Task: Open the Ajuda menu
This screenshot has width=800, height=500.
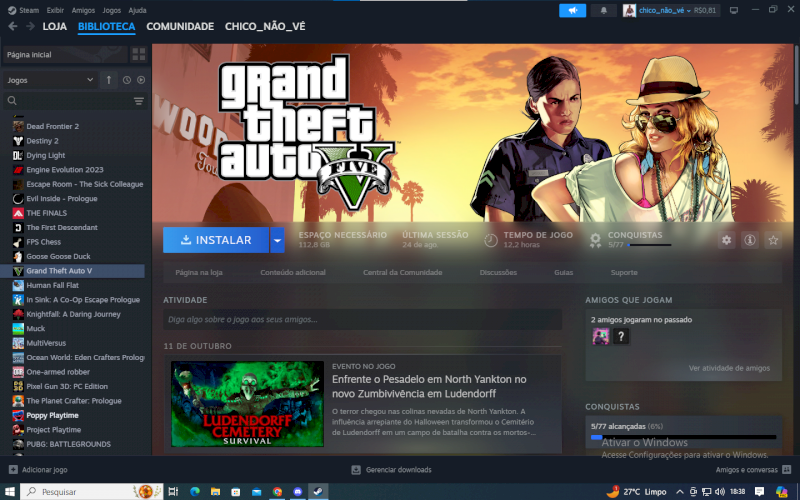Action: [x=137, y=10]
